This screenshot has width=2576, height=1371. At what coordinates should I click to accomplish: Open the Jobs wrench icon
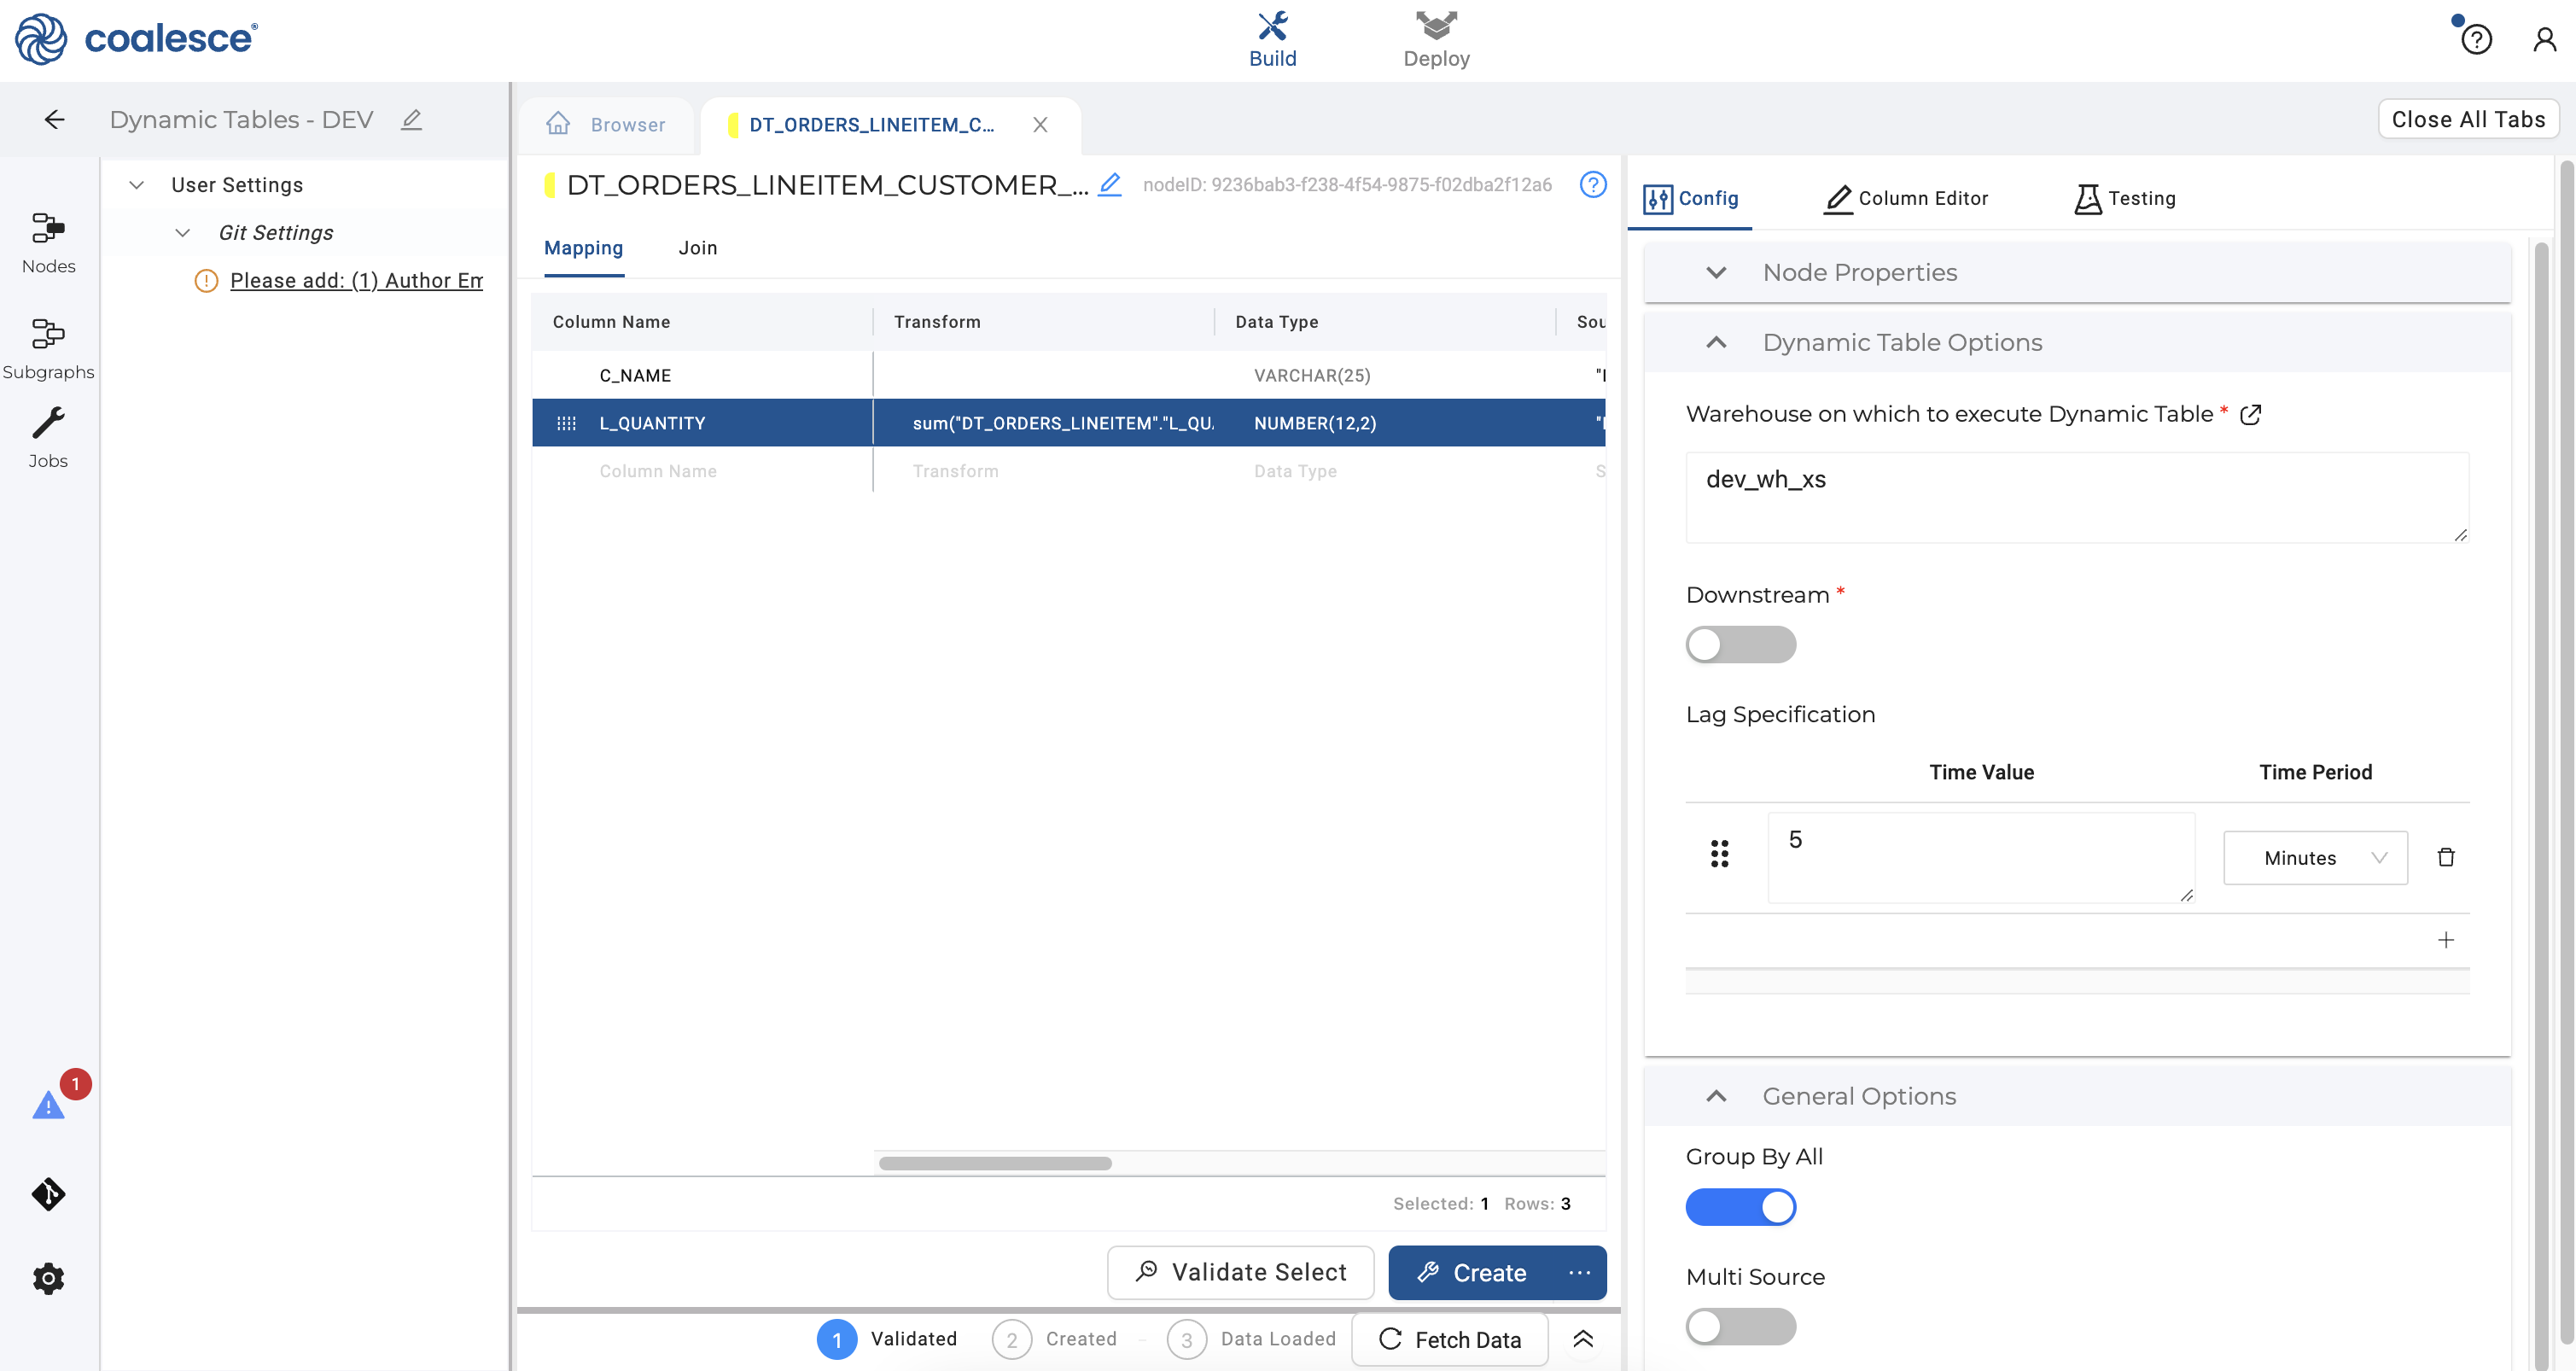(x=48, y=436)
